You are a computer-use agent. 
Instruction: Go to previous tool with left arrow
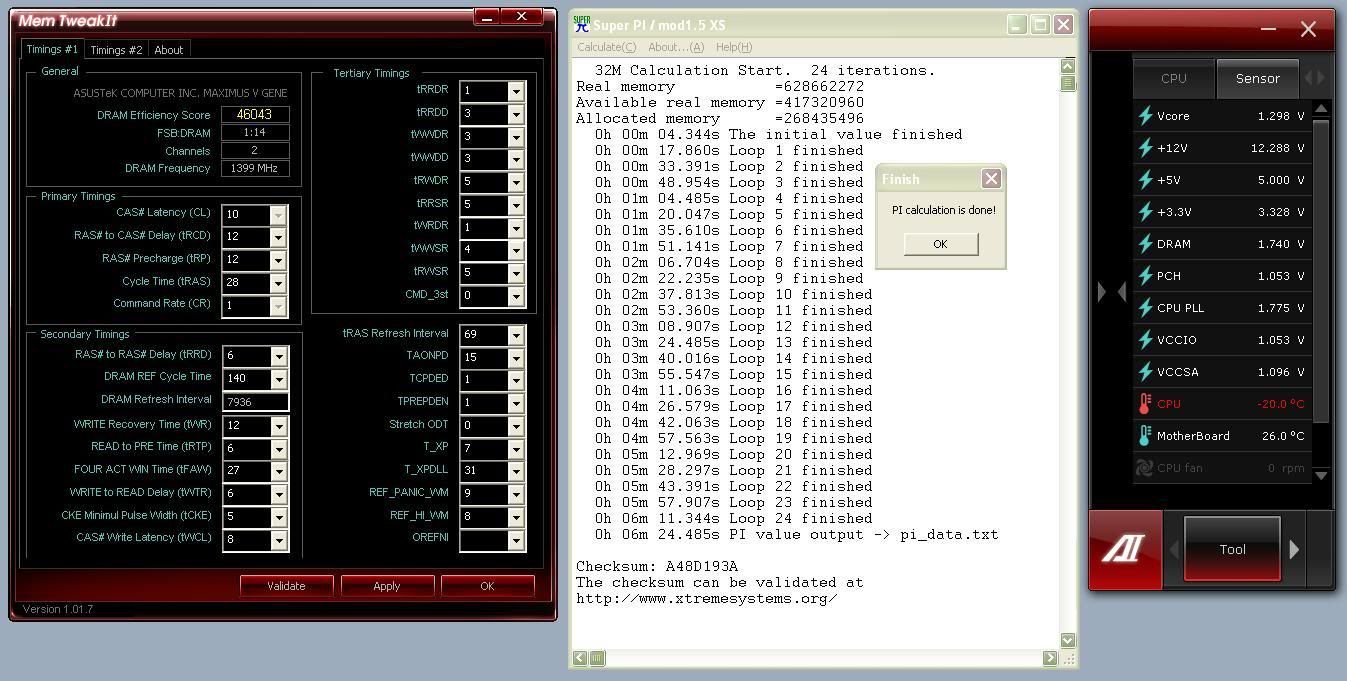click(x=1174, y=549)
